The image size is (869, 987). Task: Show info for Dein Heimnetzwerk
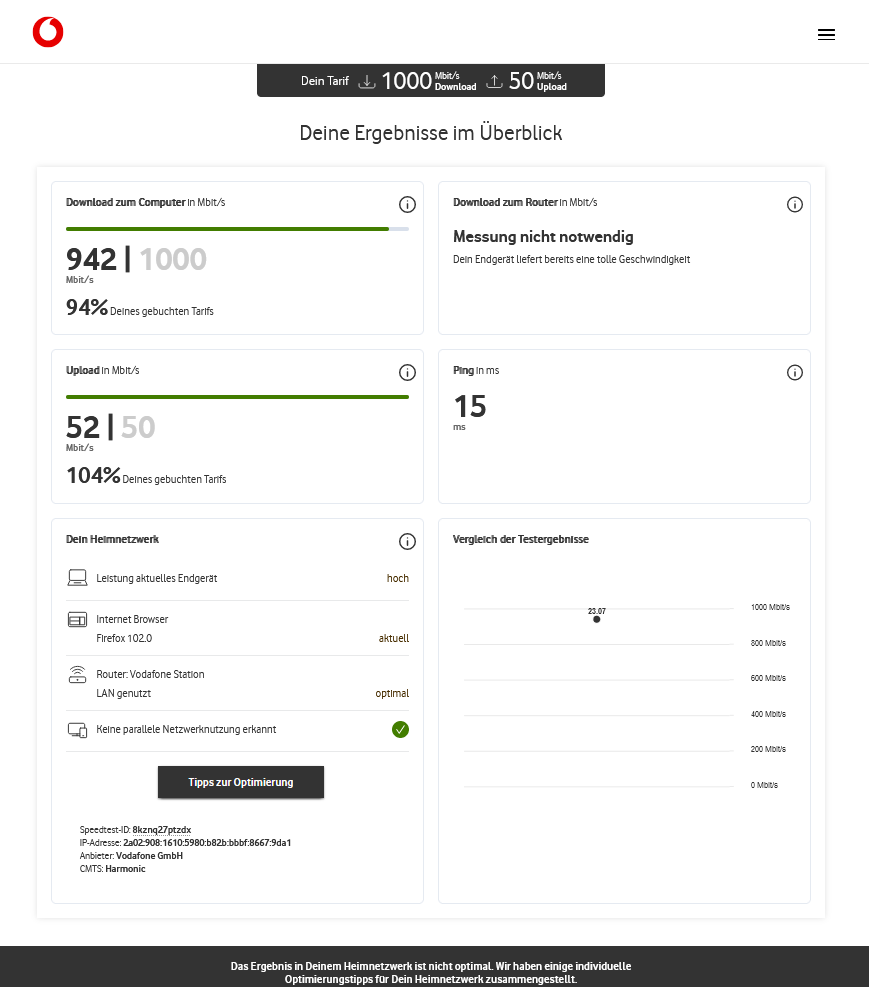point(407,542)
